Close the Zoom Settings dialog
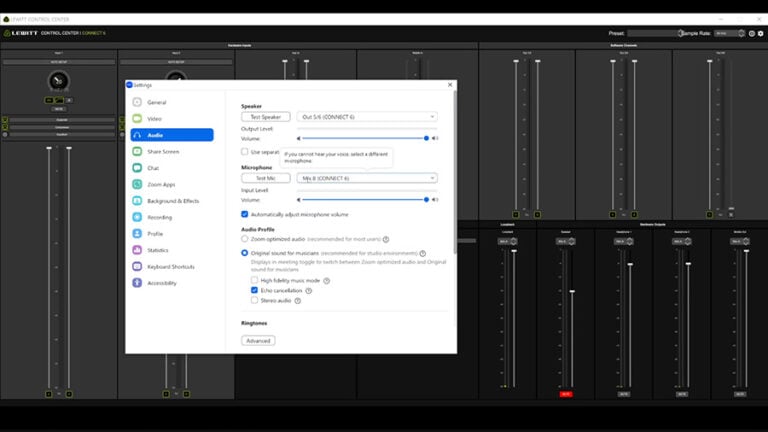Viewport: 768px width, 432px height. pyautogui.click(x=450, y=85)
